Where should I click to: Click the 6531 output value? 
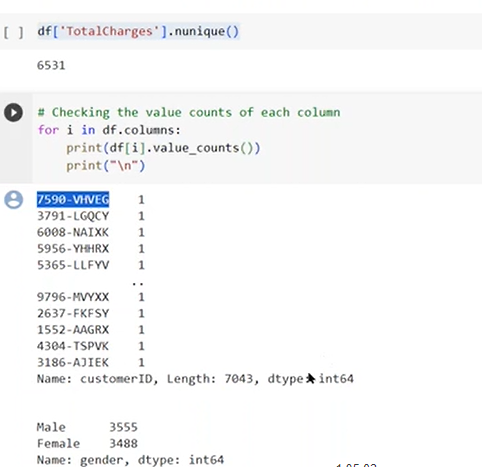click(51, 65)
